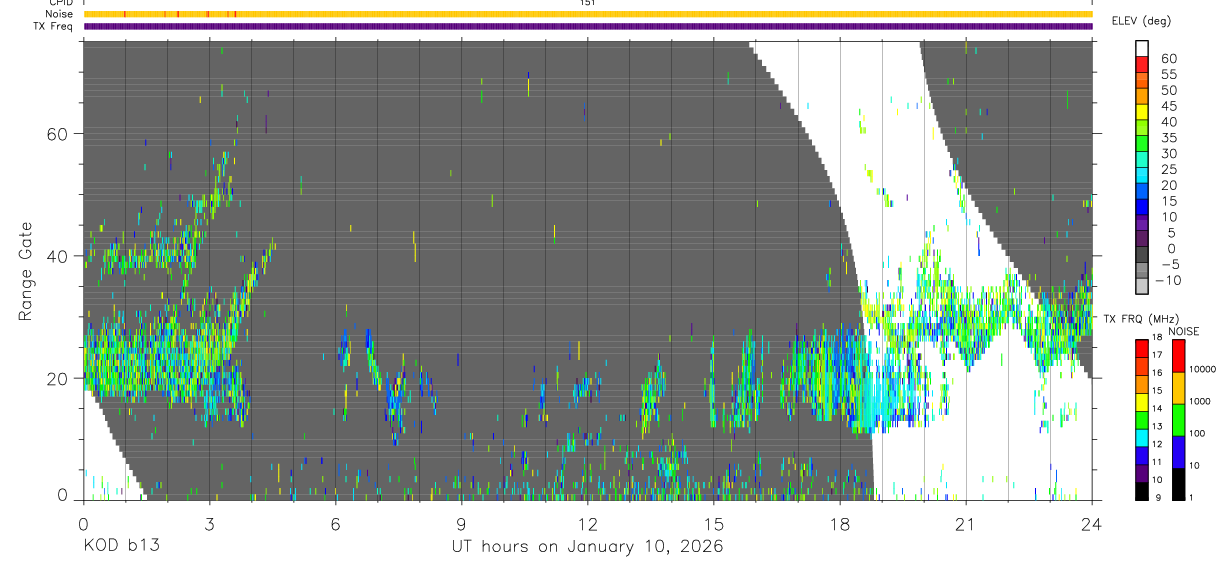Click the '−10' label on the ELEV colorbar
The width and height of the screenshot is (1228, 567).
(x=1167, y=281)
